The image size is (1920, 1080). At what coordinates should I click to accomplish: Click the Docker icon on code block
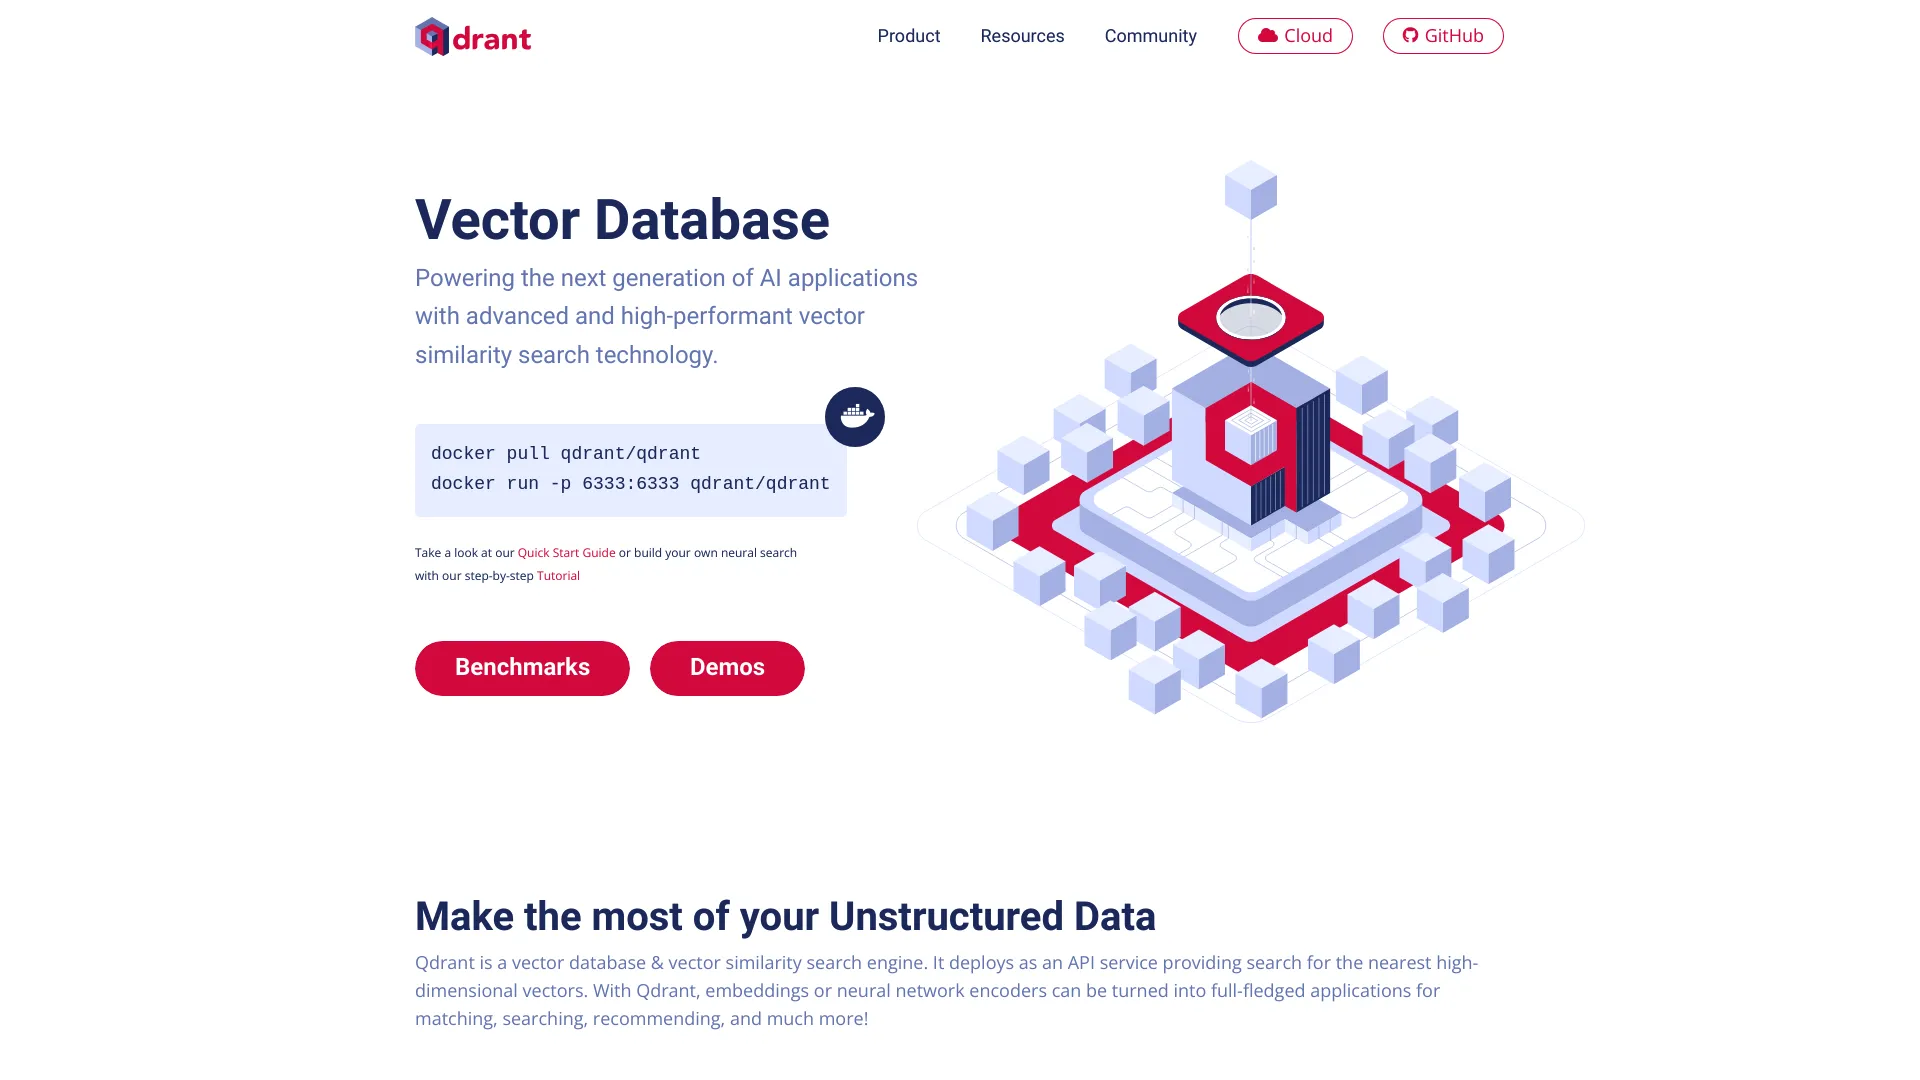(x=853, y=415)
